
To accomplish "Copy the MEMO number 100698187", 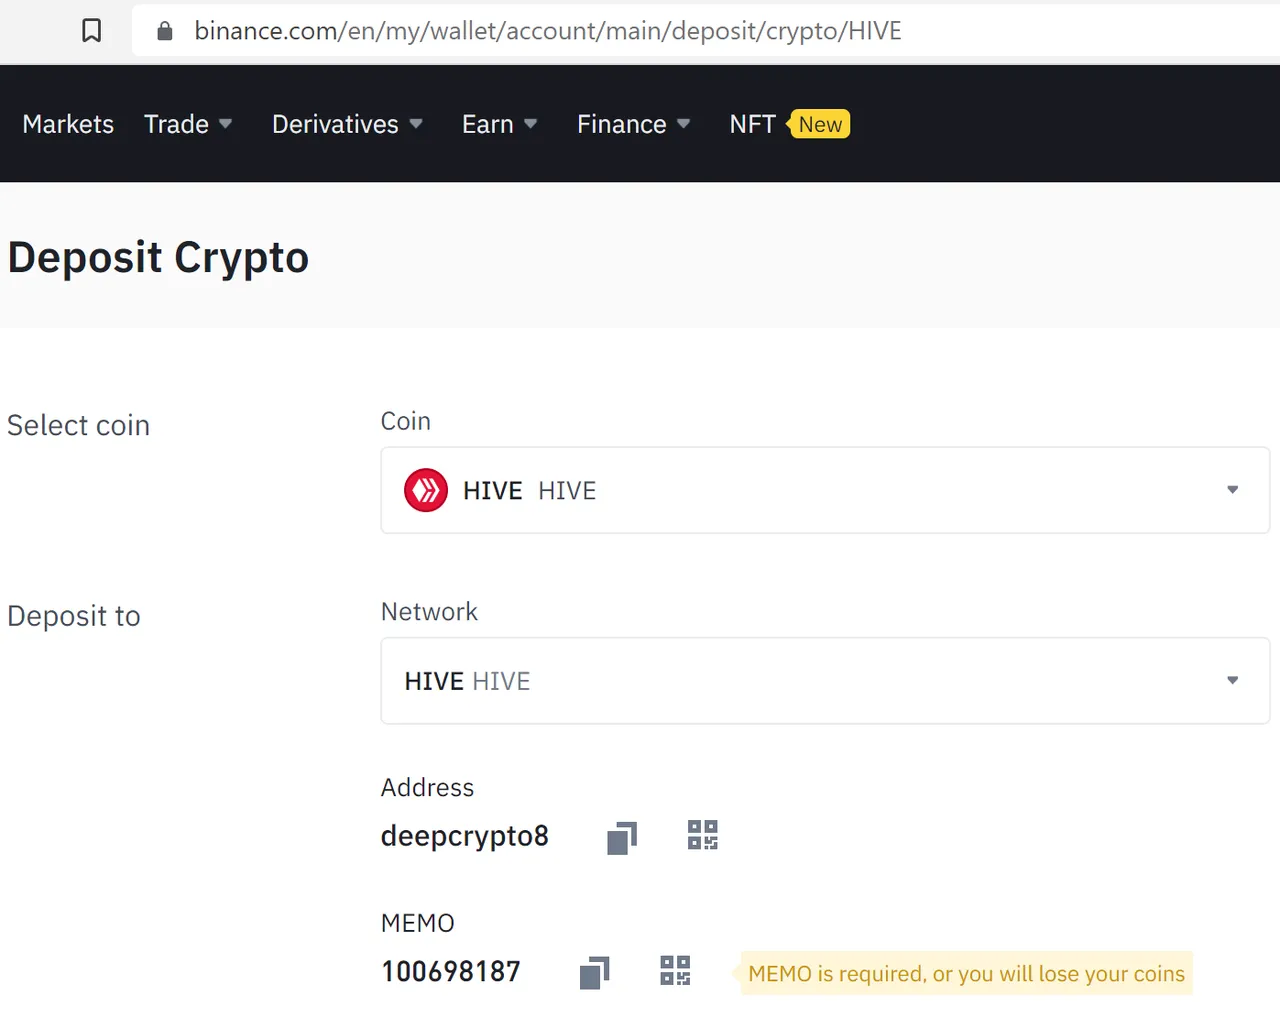I will tap(595, 972).
